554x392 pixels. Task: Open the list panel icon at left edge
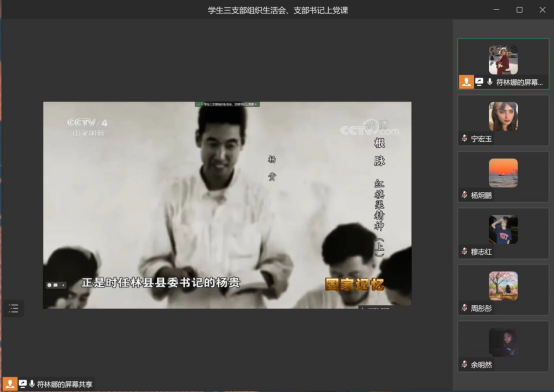click(13, 308)
